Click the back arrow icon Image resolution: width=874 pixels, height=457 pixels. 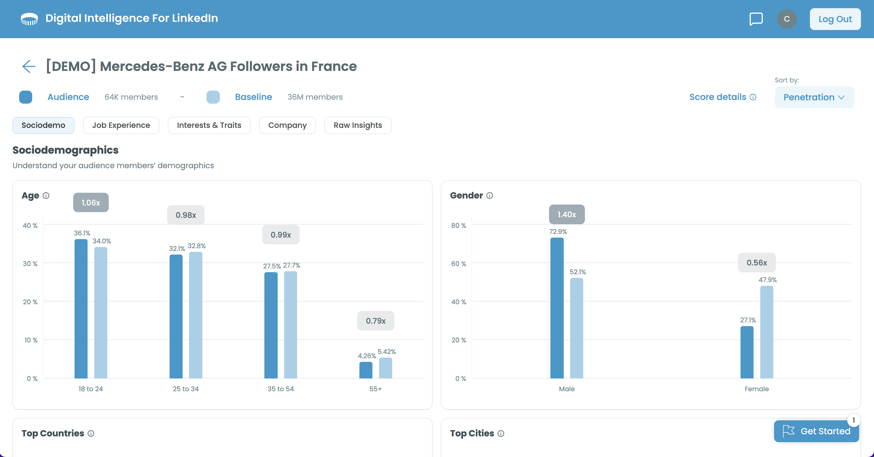28,67
